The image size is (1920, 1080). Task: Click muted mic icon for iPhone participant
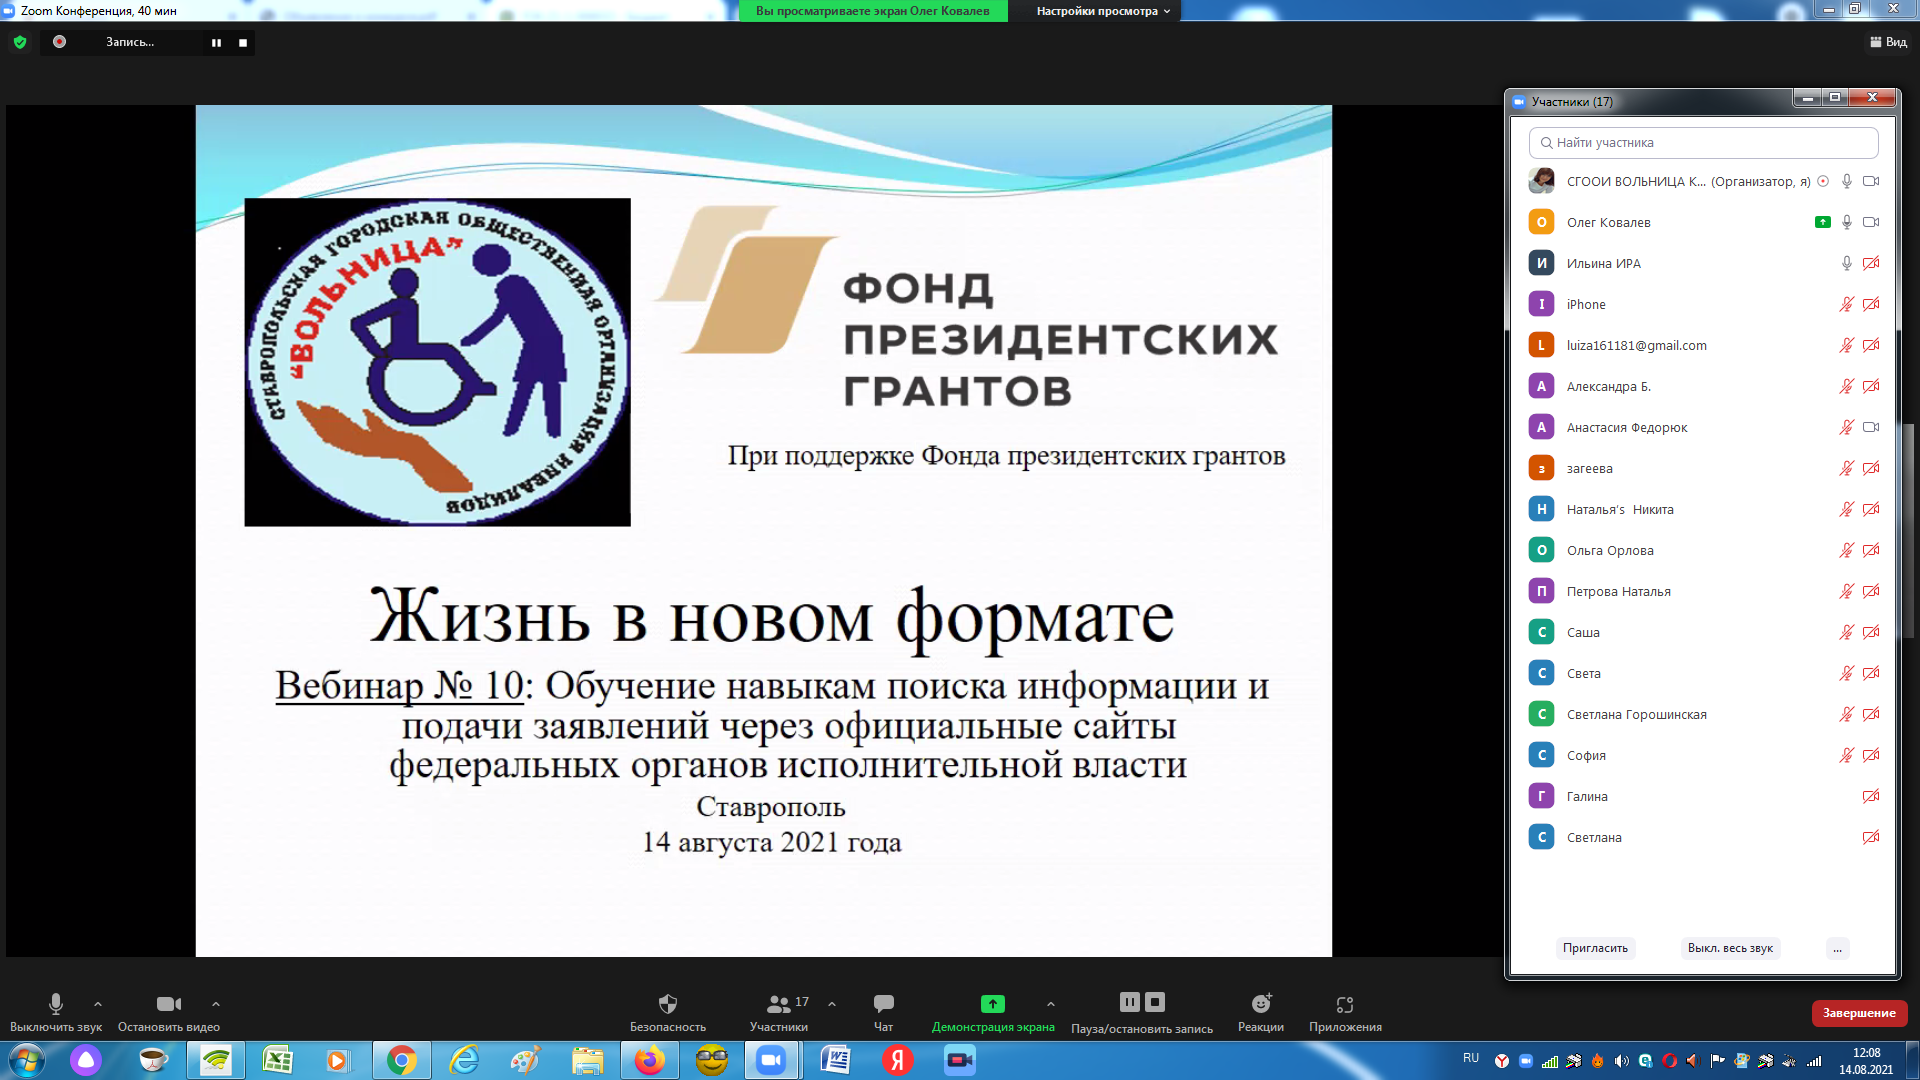1847,304
